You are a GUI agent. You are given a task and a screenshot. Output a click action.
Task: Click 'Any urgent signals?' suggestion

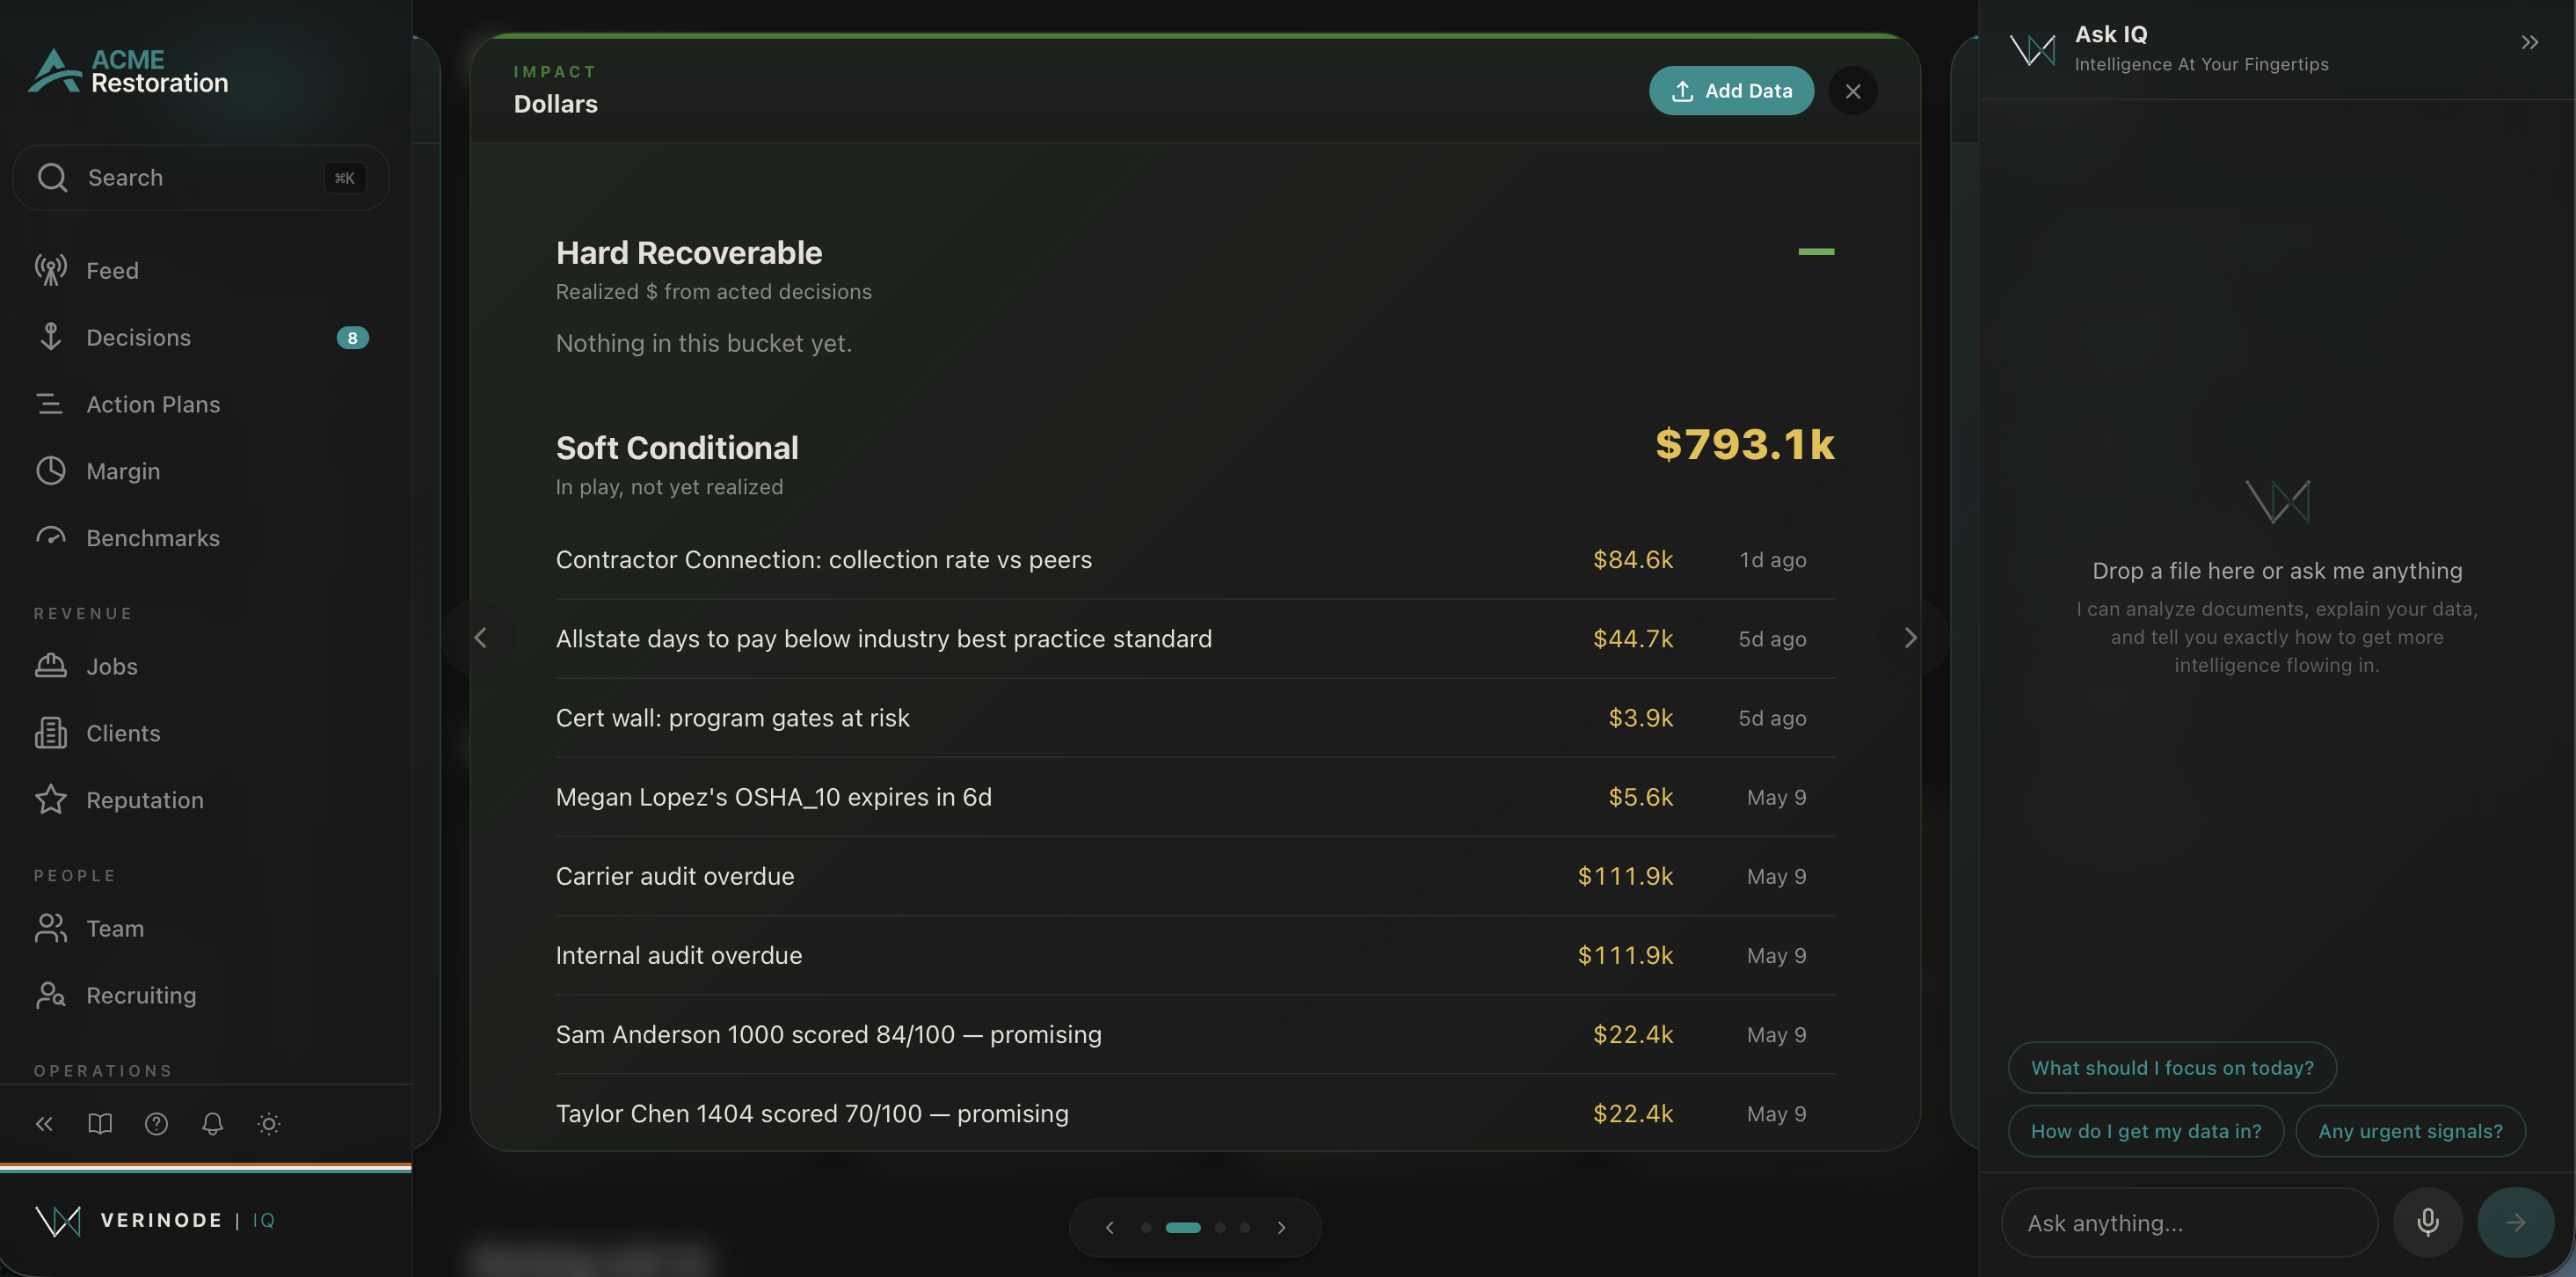(2410, 1131)
